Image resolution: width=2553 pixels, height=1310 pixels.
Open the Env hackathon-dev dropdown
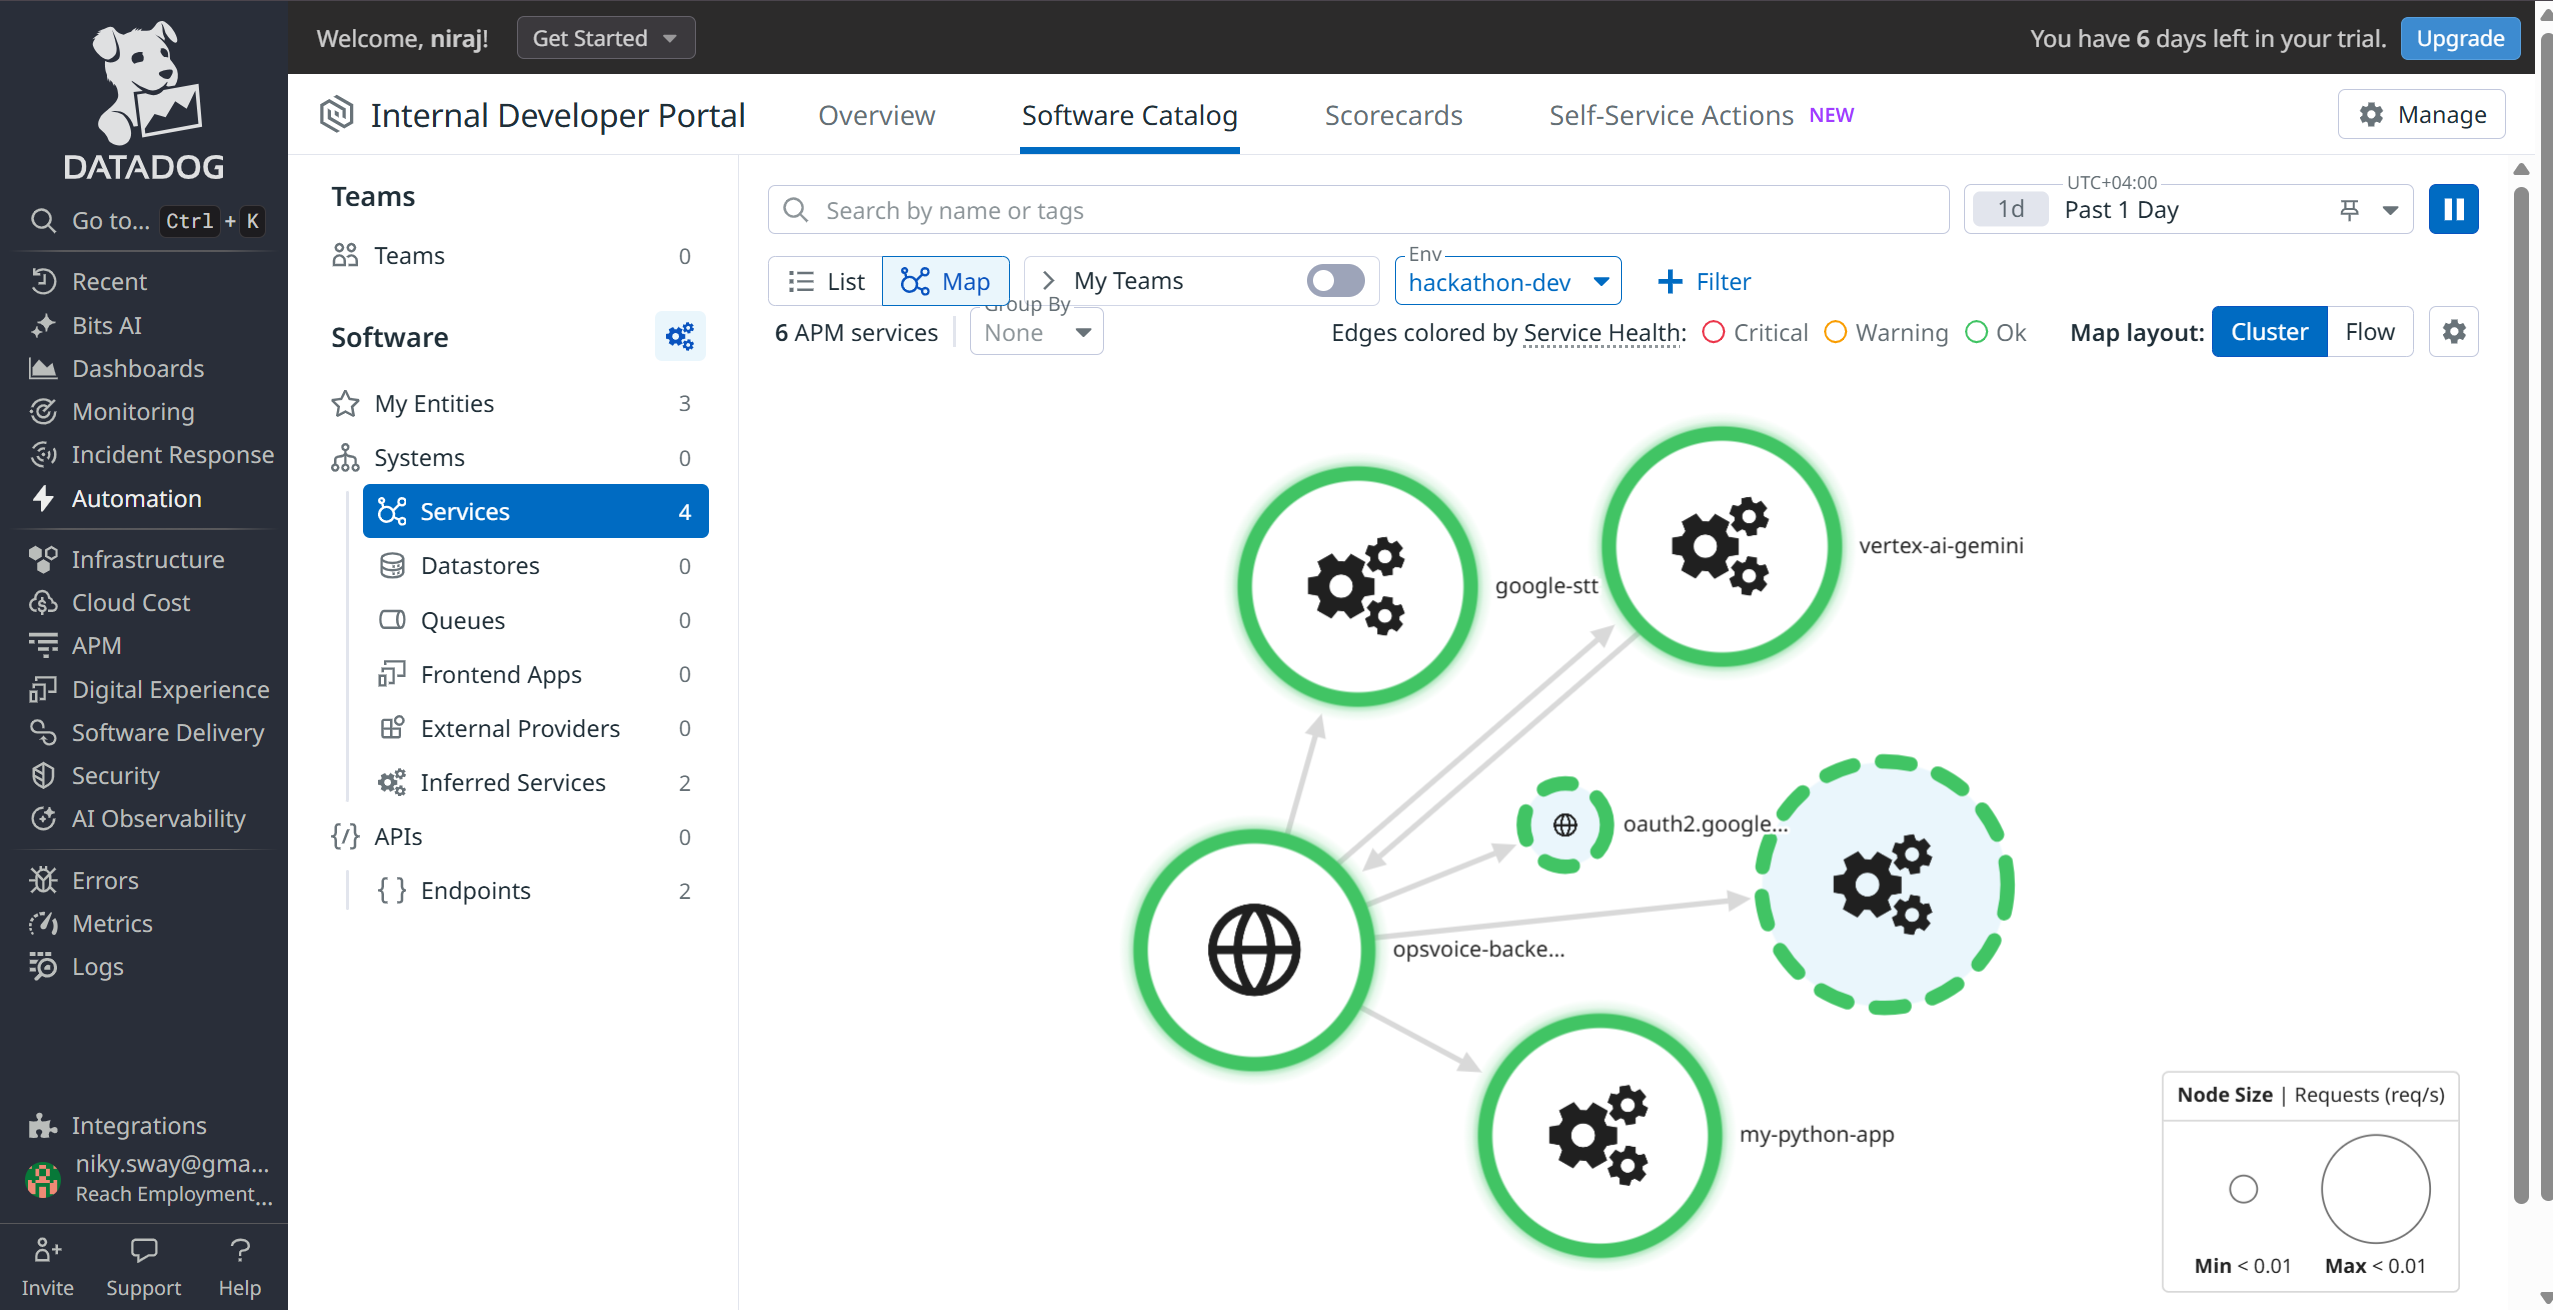1507,283
